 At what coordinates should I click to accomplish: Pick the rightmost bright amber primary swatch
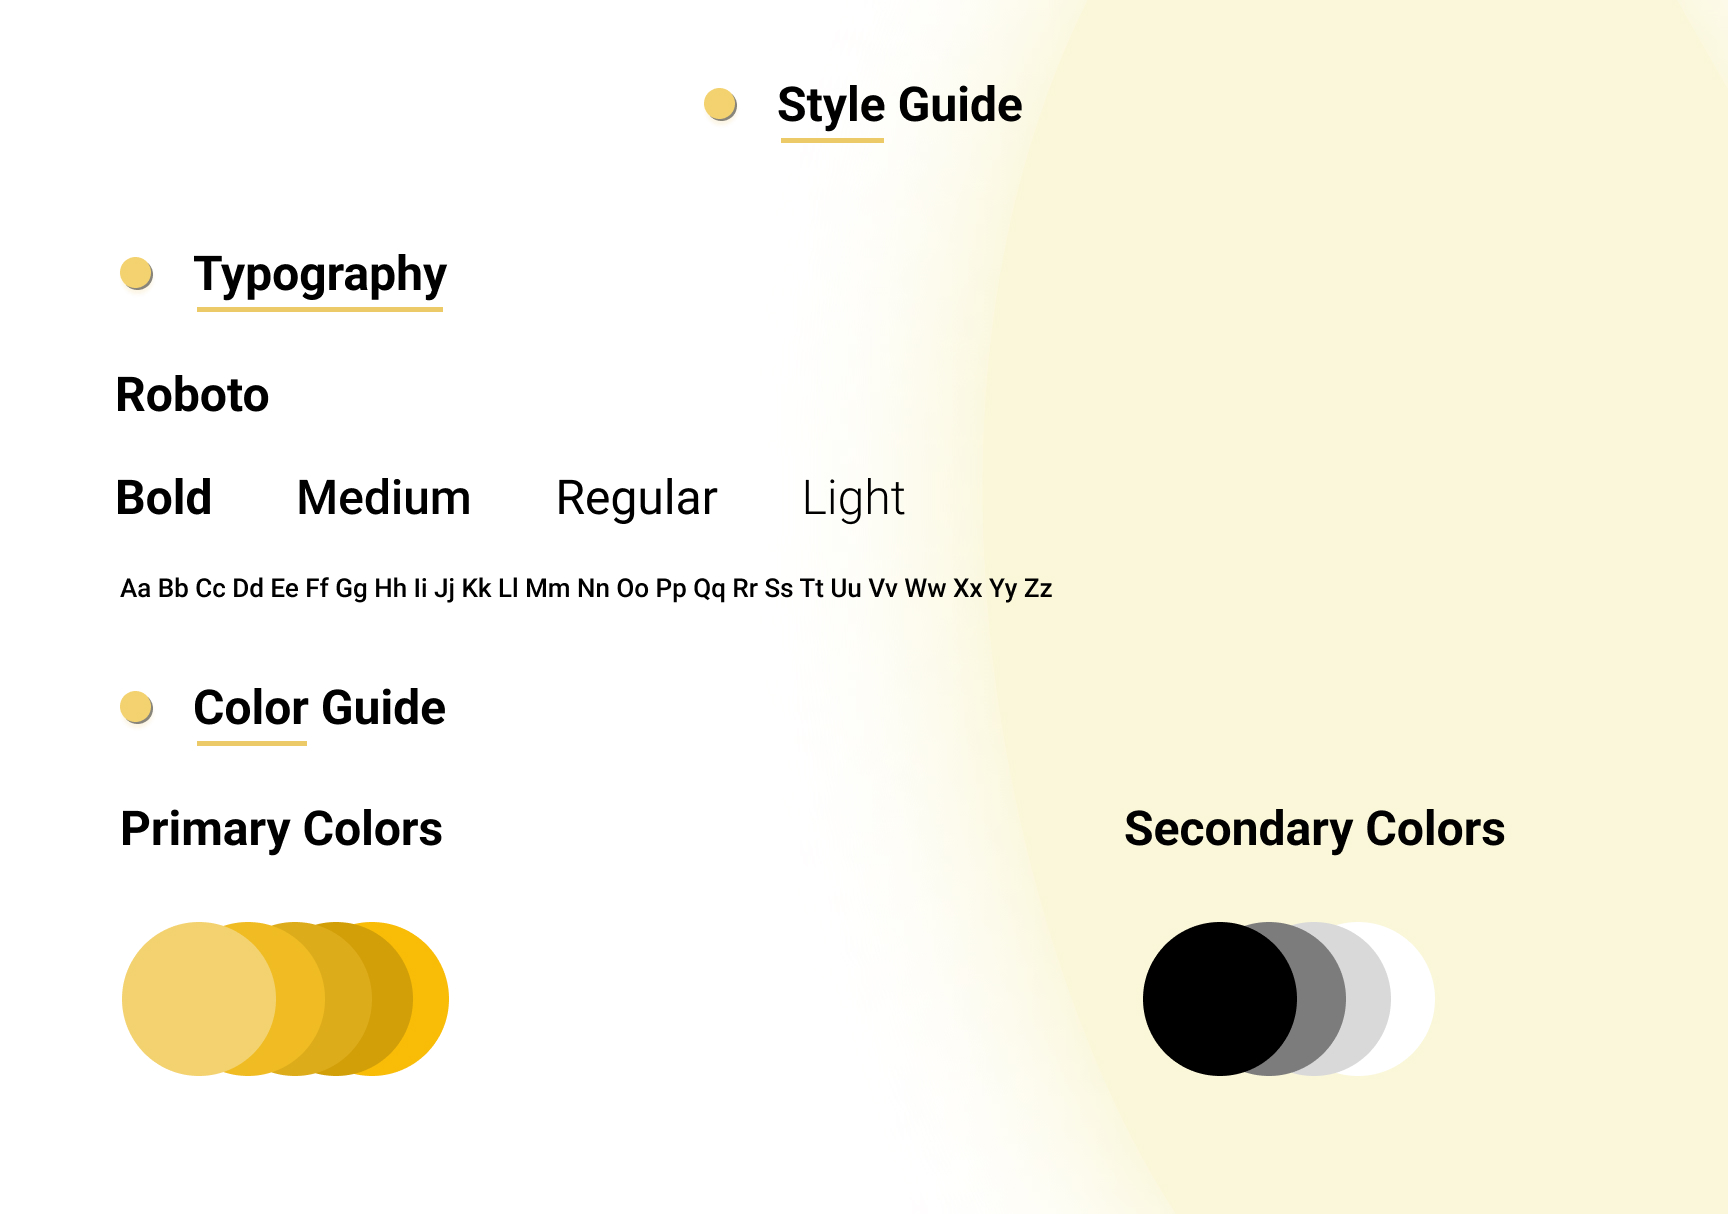tap(432, 999)
